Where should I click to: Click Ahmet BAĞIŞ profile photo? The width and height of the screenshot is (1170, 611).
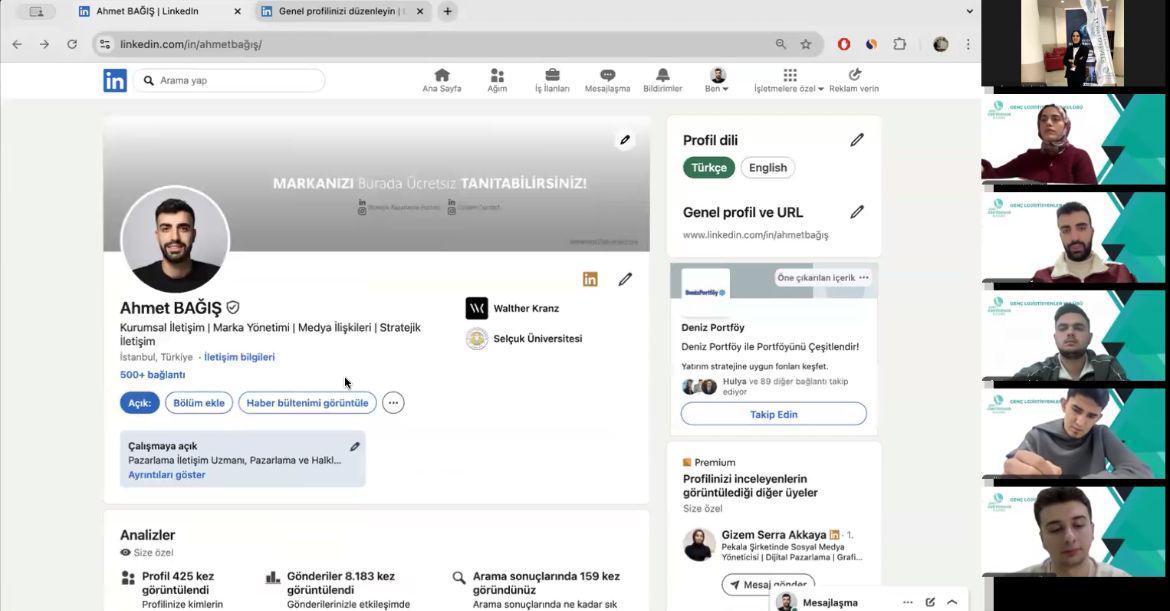pos(175,240)
